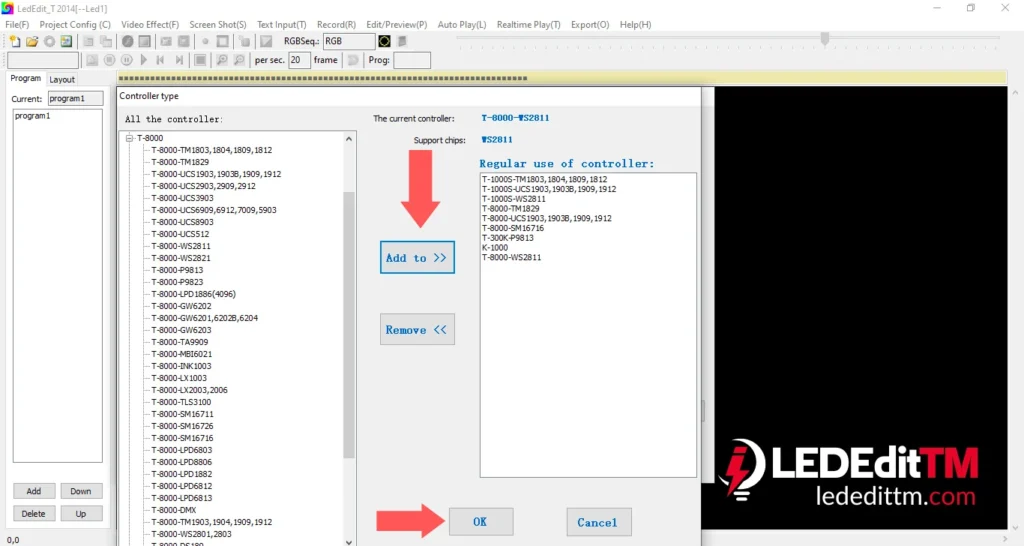Select T-8000-DMX tree item
1024x546 pixels.
pos(174,509)
